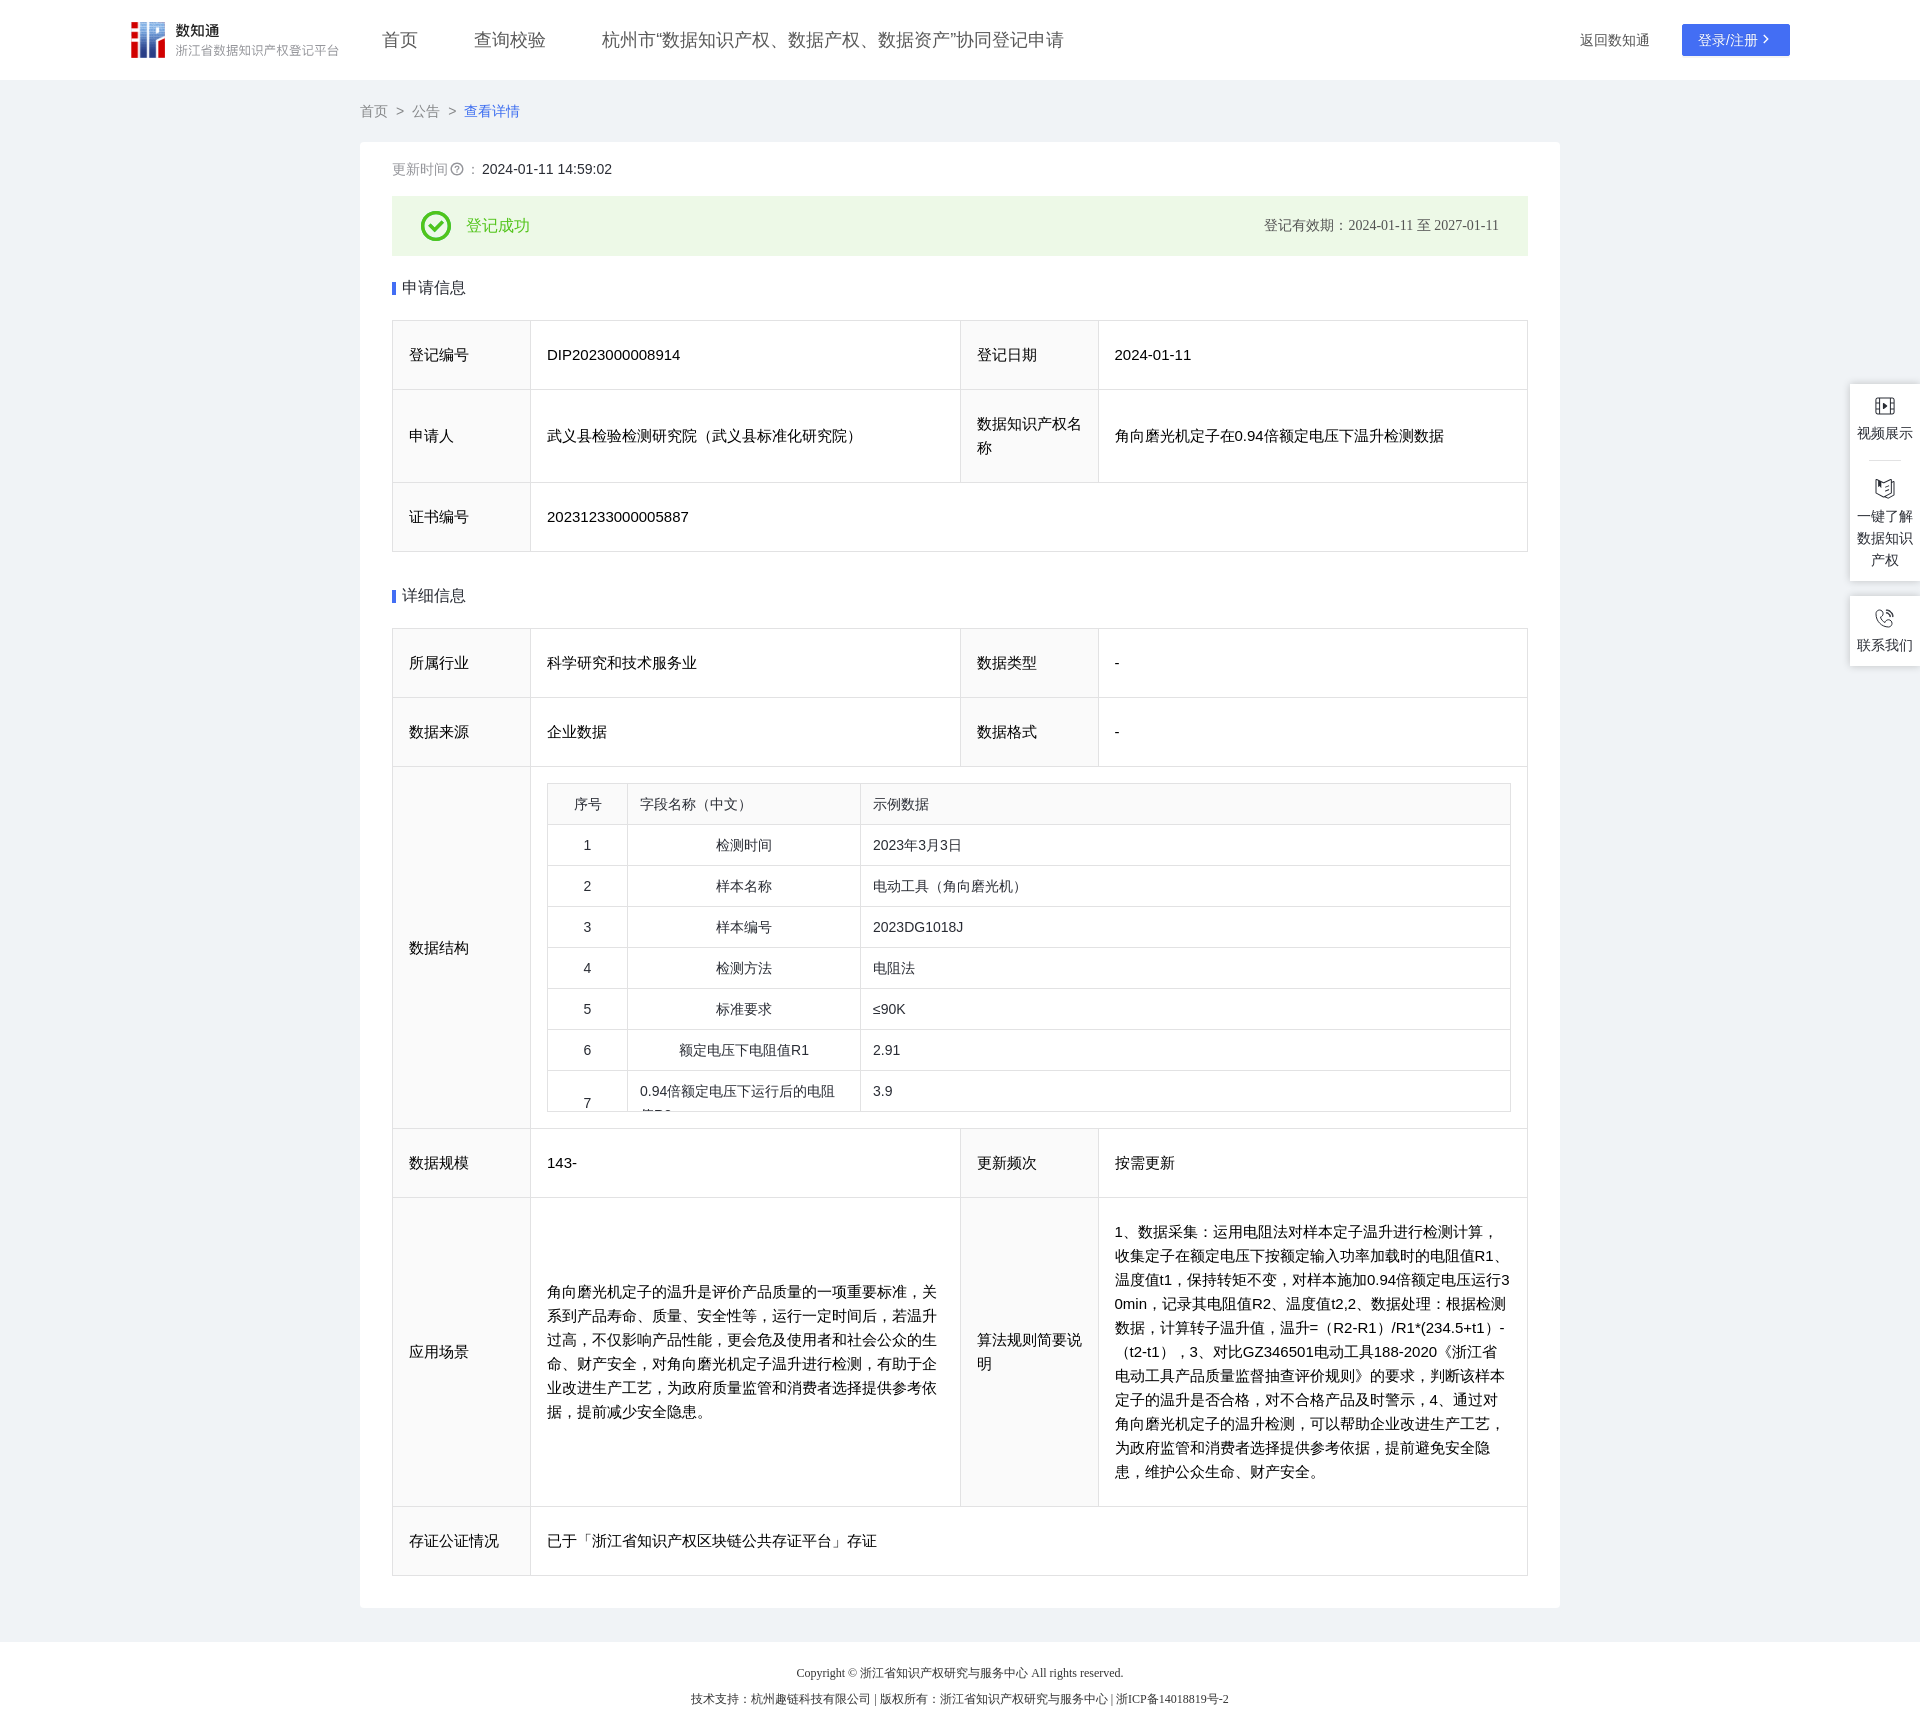1920x1730 pixels.
Task: Click the 浙ICP备14018819号-2 footer text
Action: [x=1172, y=1699]
